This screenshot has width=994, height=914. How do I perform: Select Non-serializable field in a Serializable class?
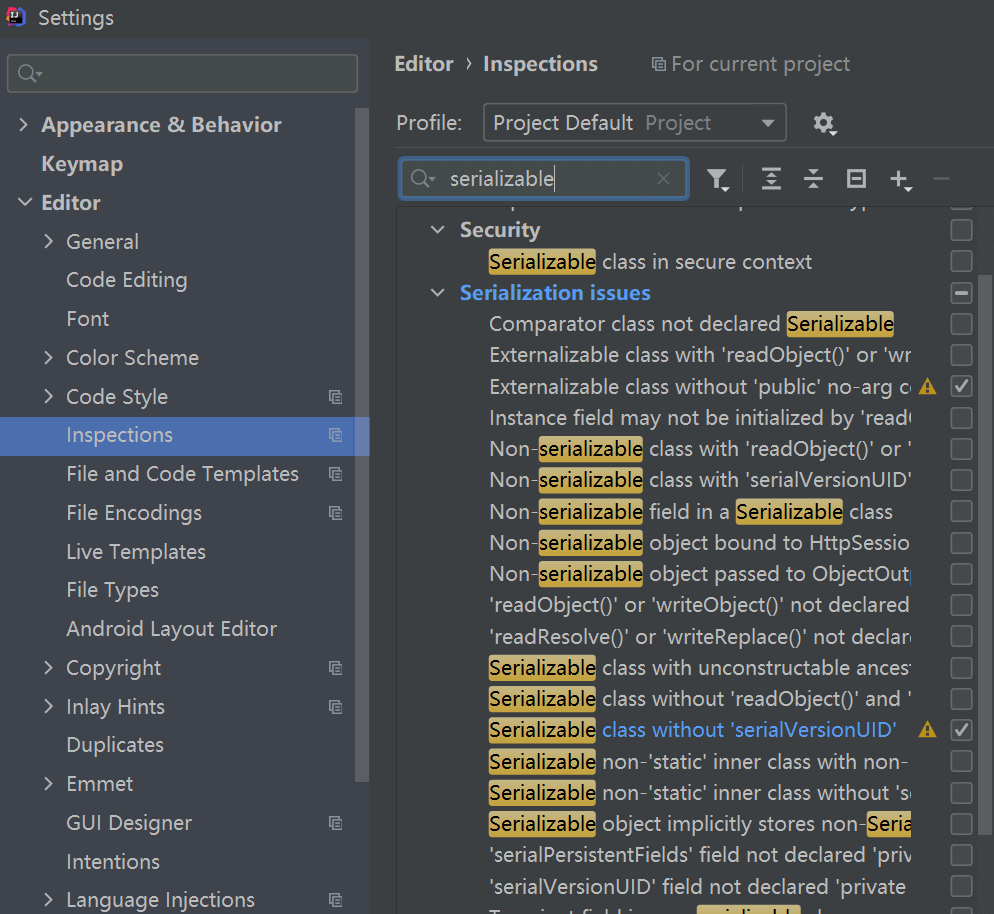690,512
